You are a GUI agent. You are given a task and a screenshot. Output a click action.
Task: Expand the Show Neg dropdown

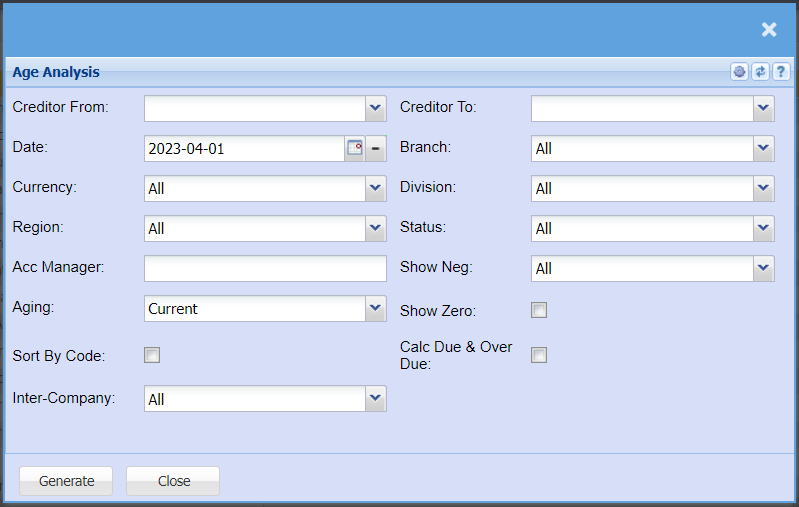763,268
